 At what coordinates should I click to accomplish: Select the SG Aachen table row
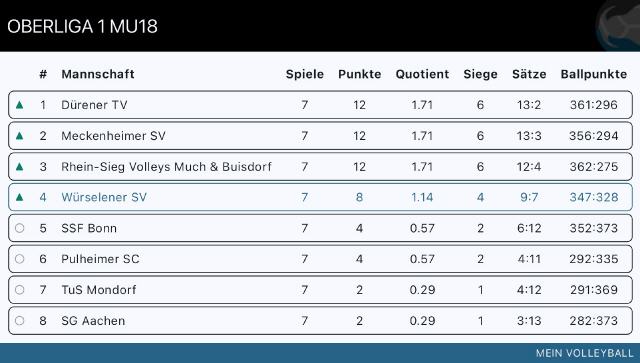pyautogui.click(x=320, y=321)
